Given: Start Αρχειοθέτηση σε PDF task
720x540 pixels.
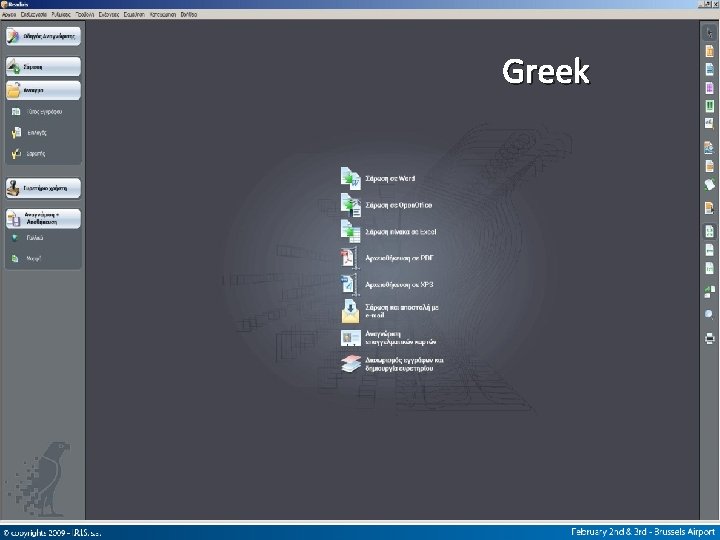Looking at the screenshot, I should [387, 258].
